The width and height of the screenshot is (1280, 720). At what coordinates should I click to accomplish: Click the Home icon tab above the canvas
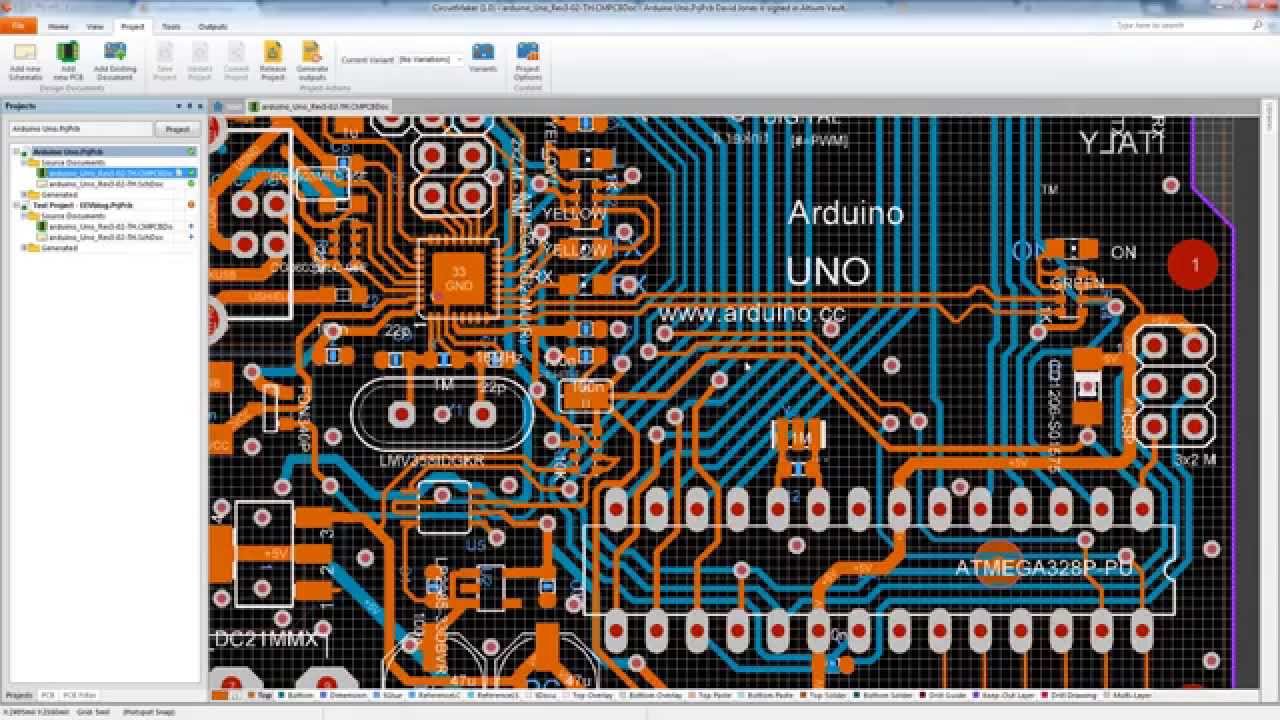tap(218, 106)
